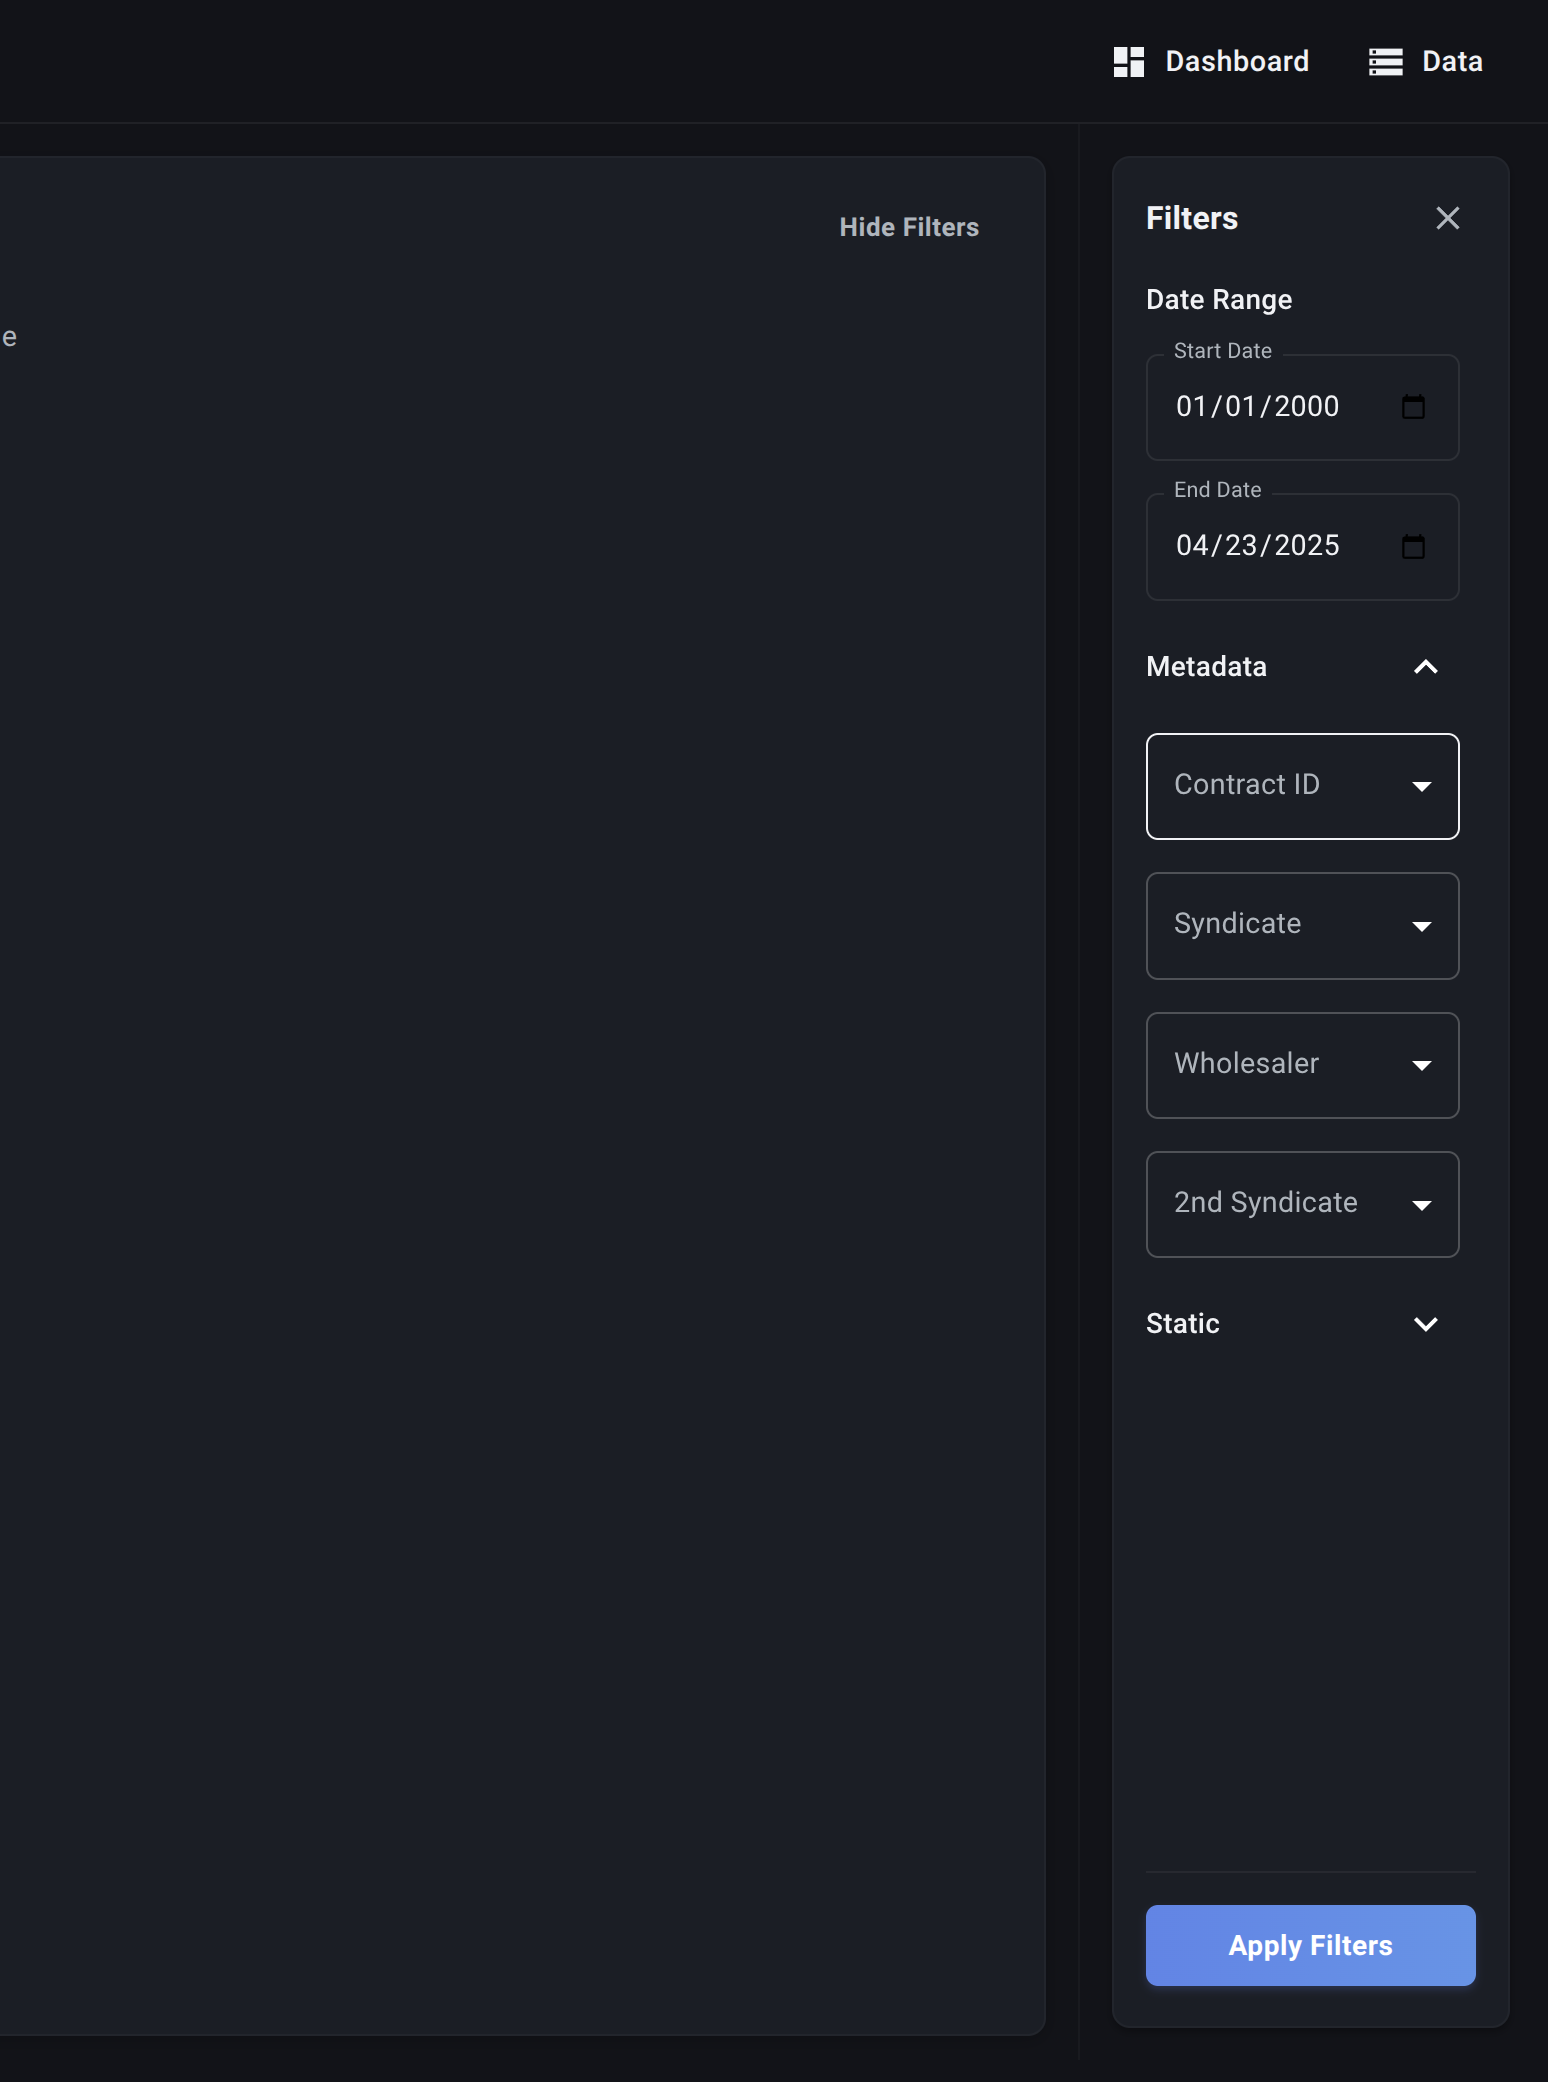This screenshot has width=1548, height=2082.
Task: Click the Hide Filters button
Action: click(x=908, y=227)
